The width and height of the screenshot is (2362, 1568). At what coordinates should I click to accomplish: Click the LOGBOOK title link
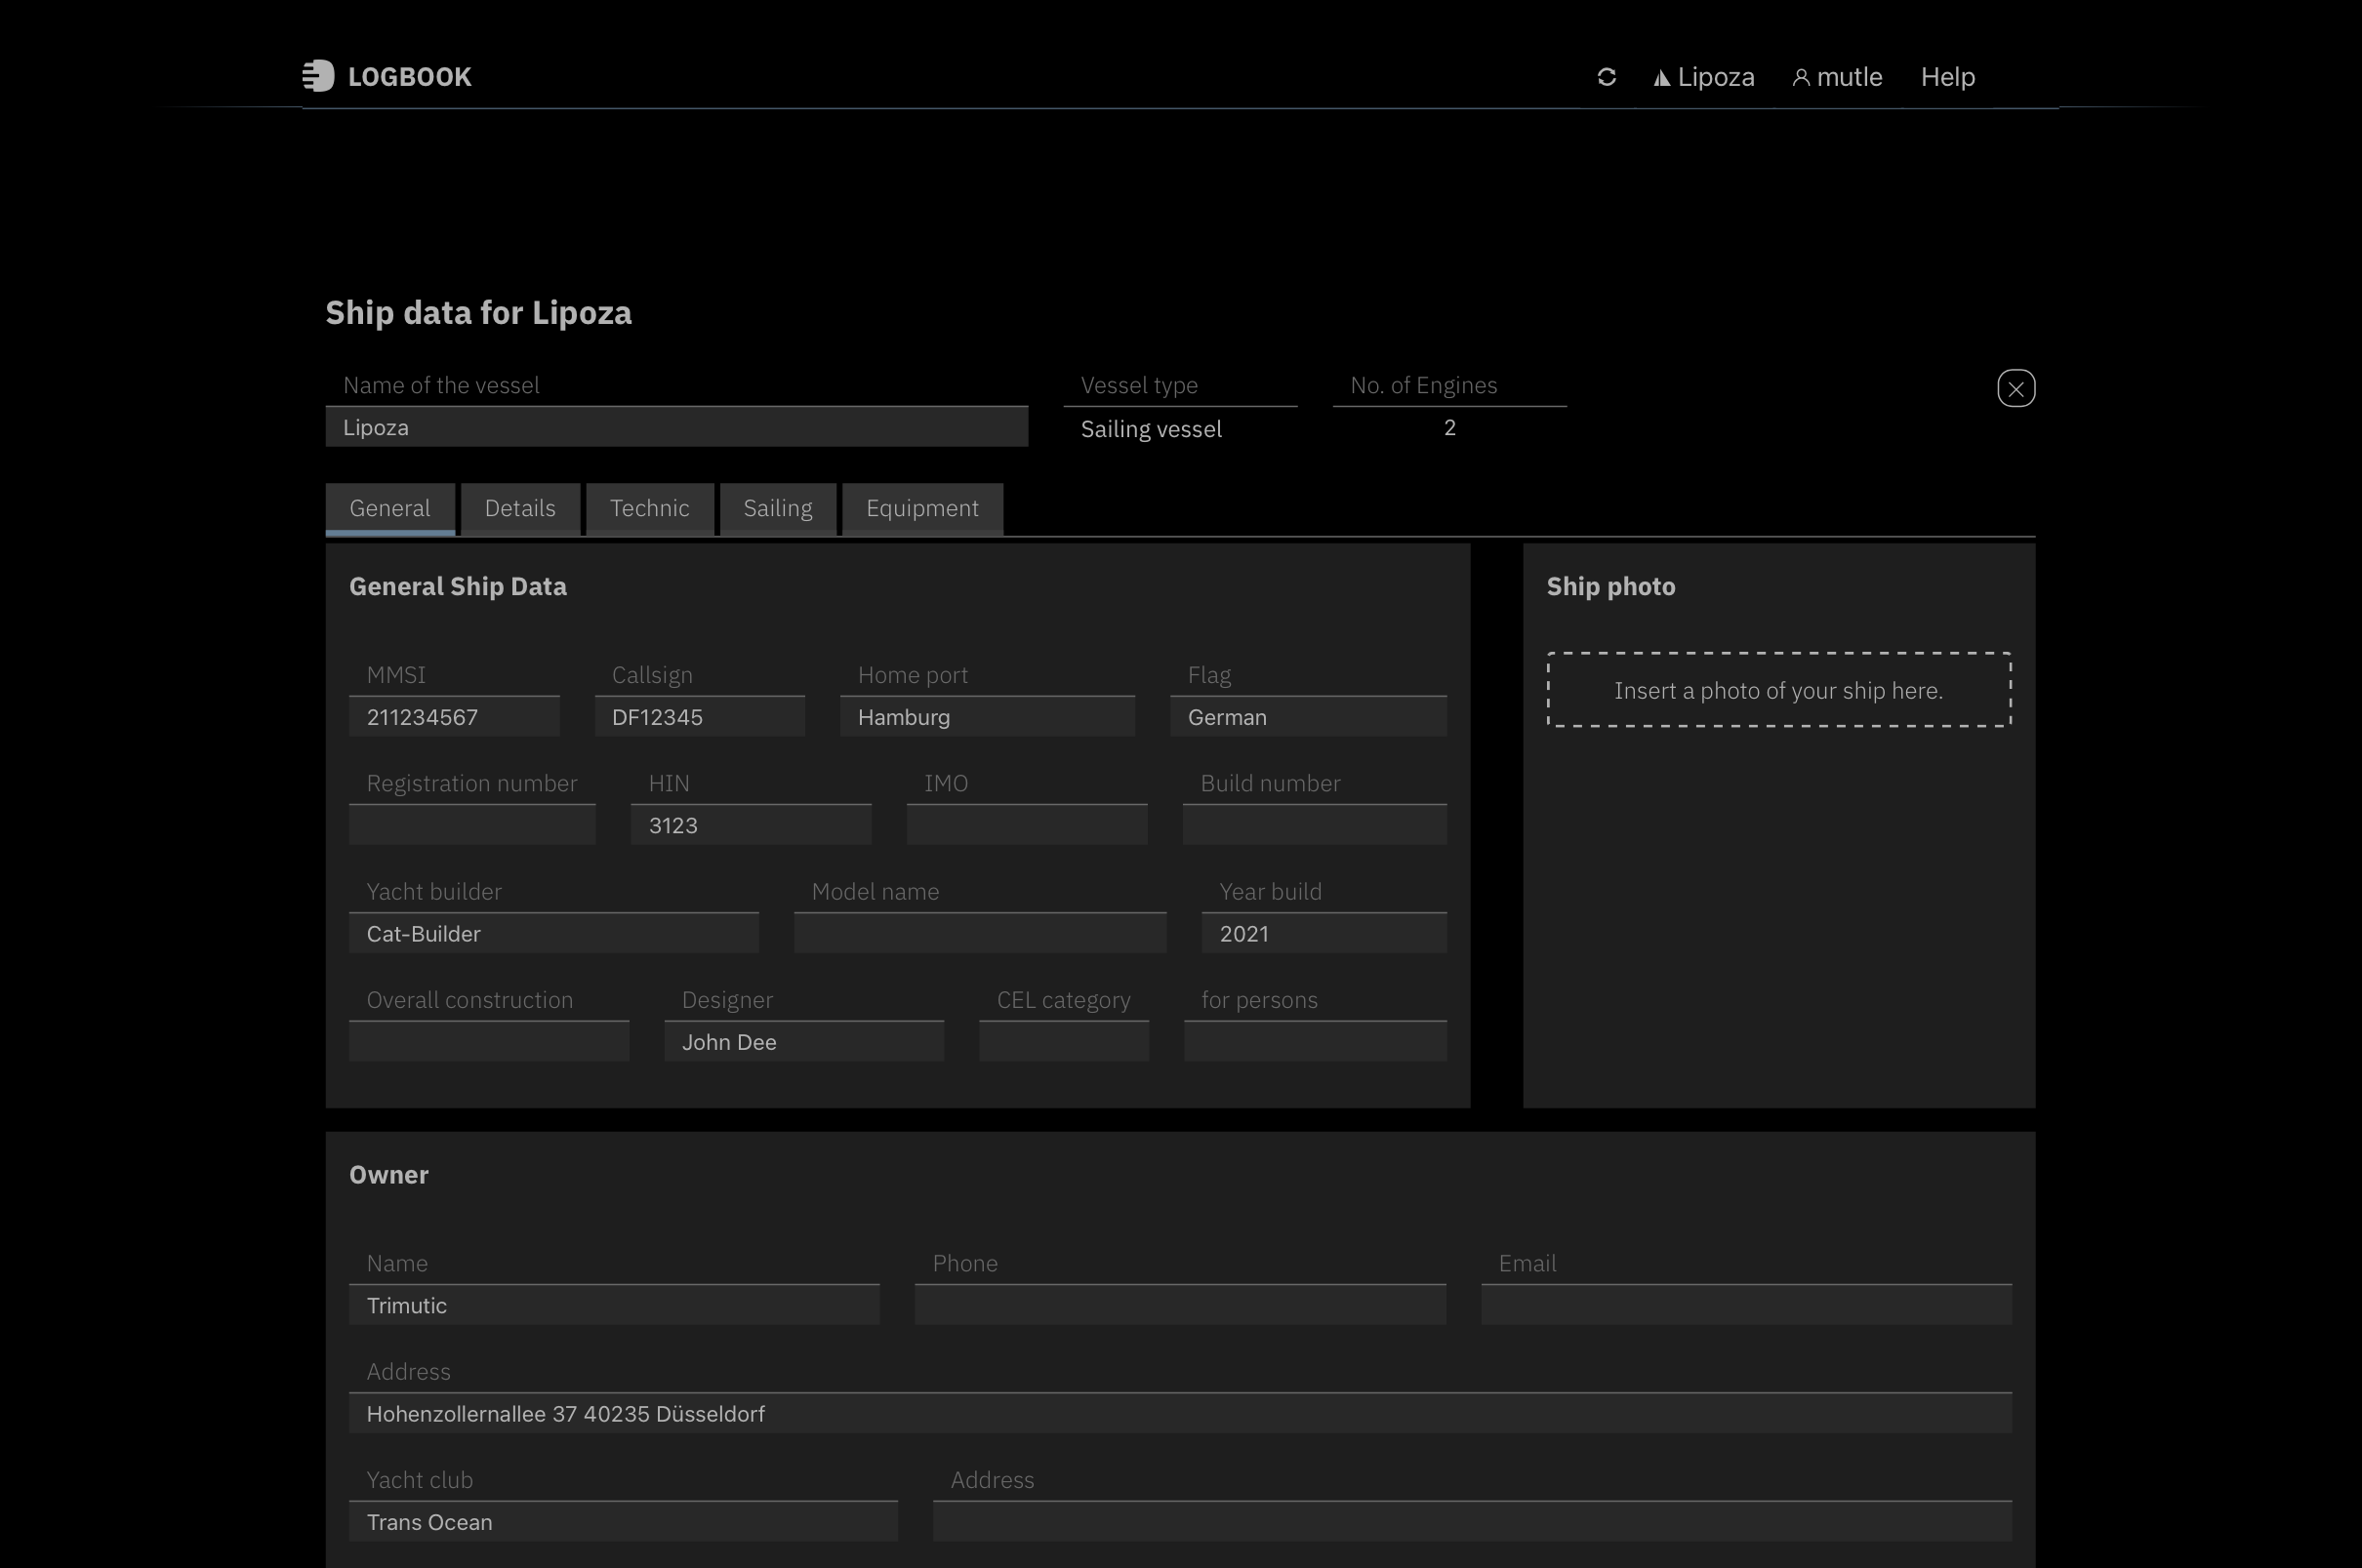point(409,77)
